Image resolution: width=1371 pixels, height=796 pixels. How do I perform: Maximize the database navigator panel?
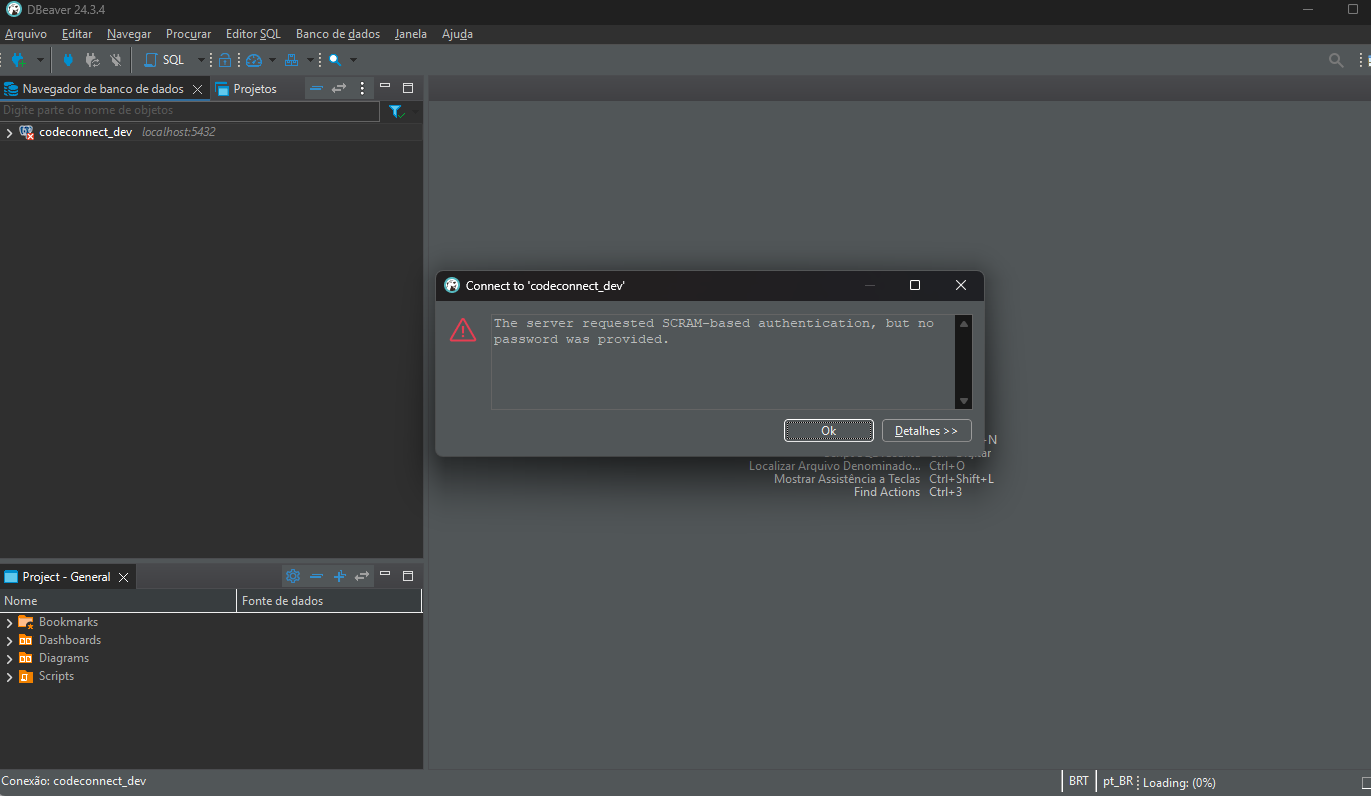coord(408,87)
